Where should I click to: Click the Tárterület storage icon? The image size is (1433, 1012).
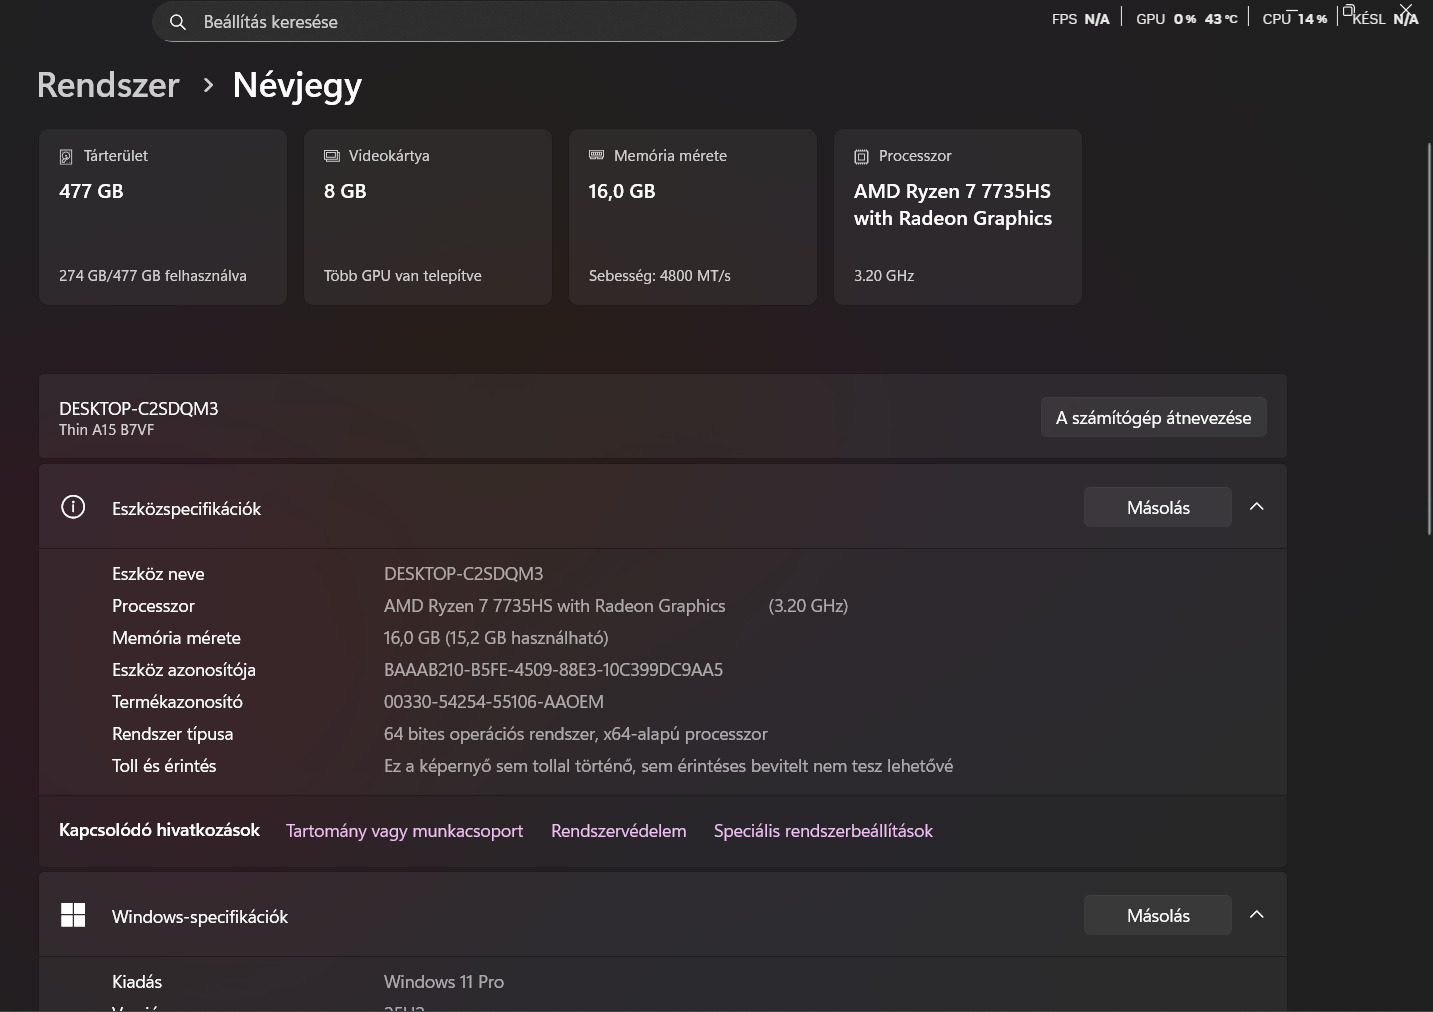point(66,157)
